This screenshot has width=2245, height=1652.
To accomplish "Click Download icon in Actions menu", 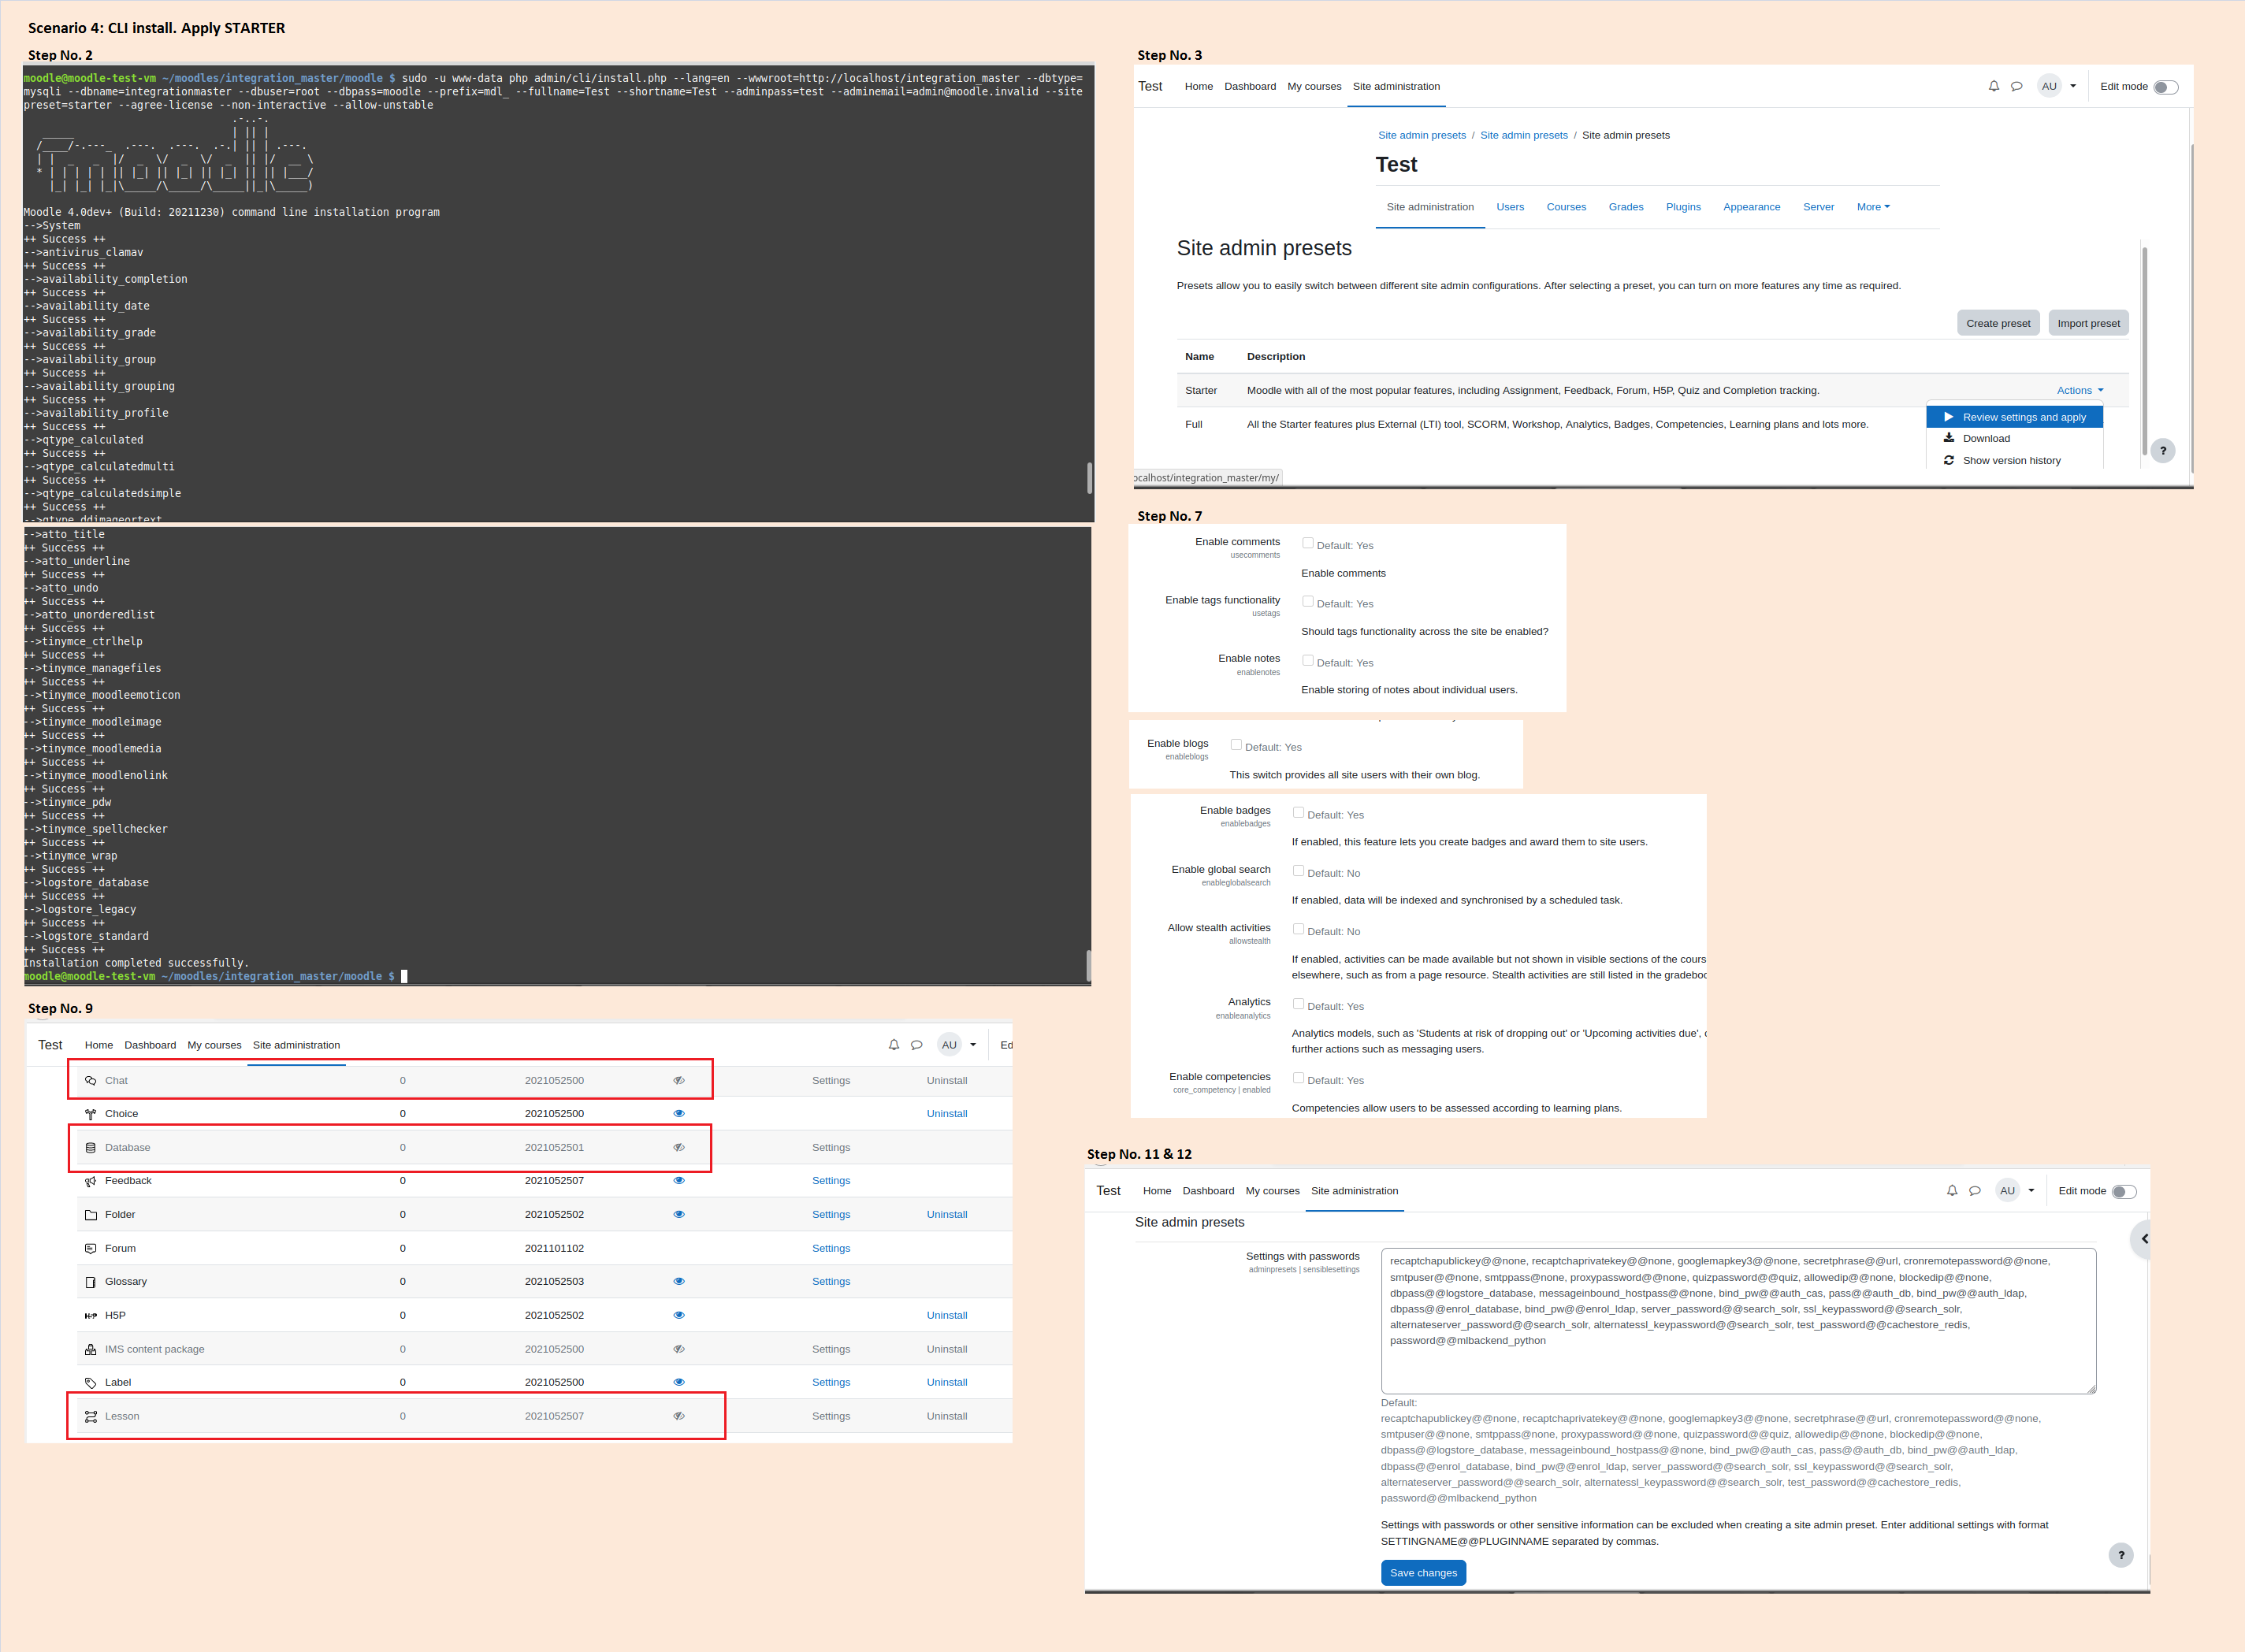I will click(1949, 437).
